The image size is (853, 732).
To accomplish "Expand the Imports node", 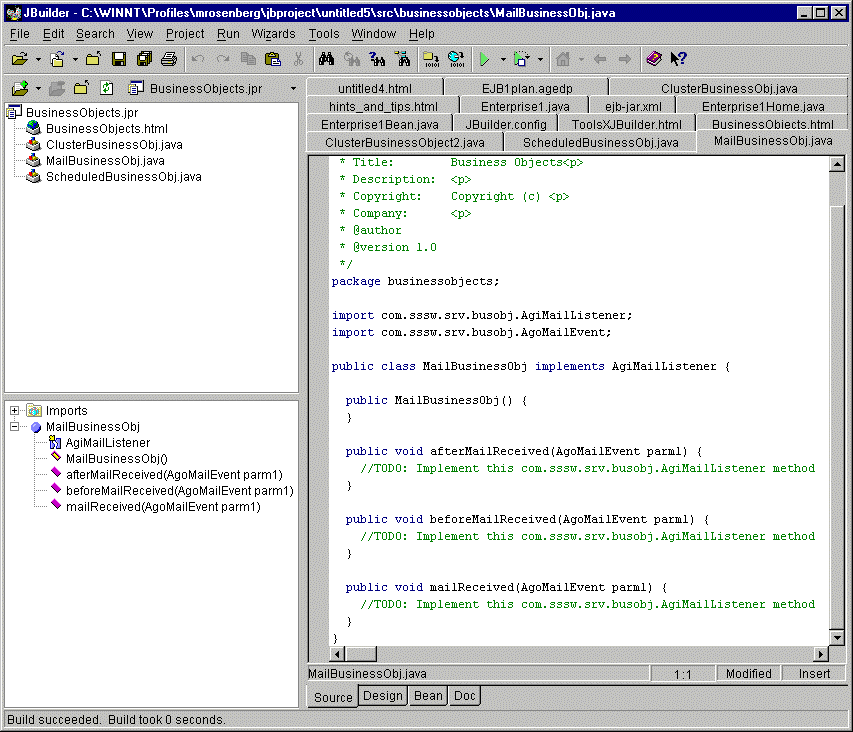I will [15, 411].
